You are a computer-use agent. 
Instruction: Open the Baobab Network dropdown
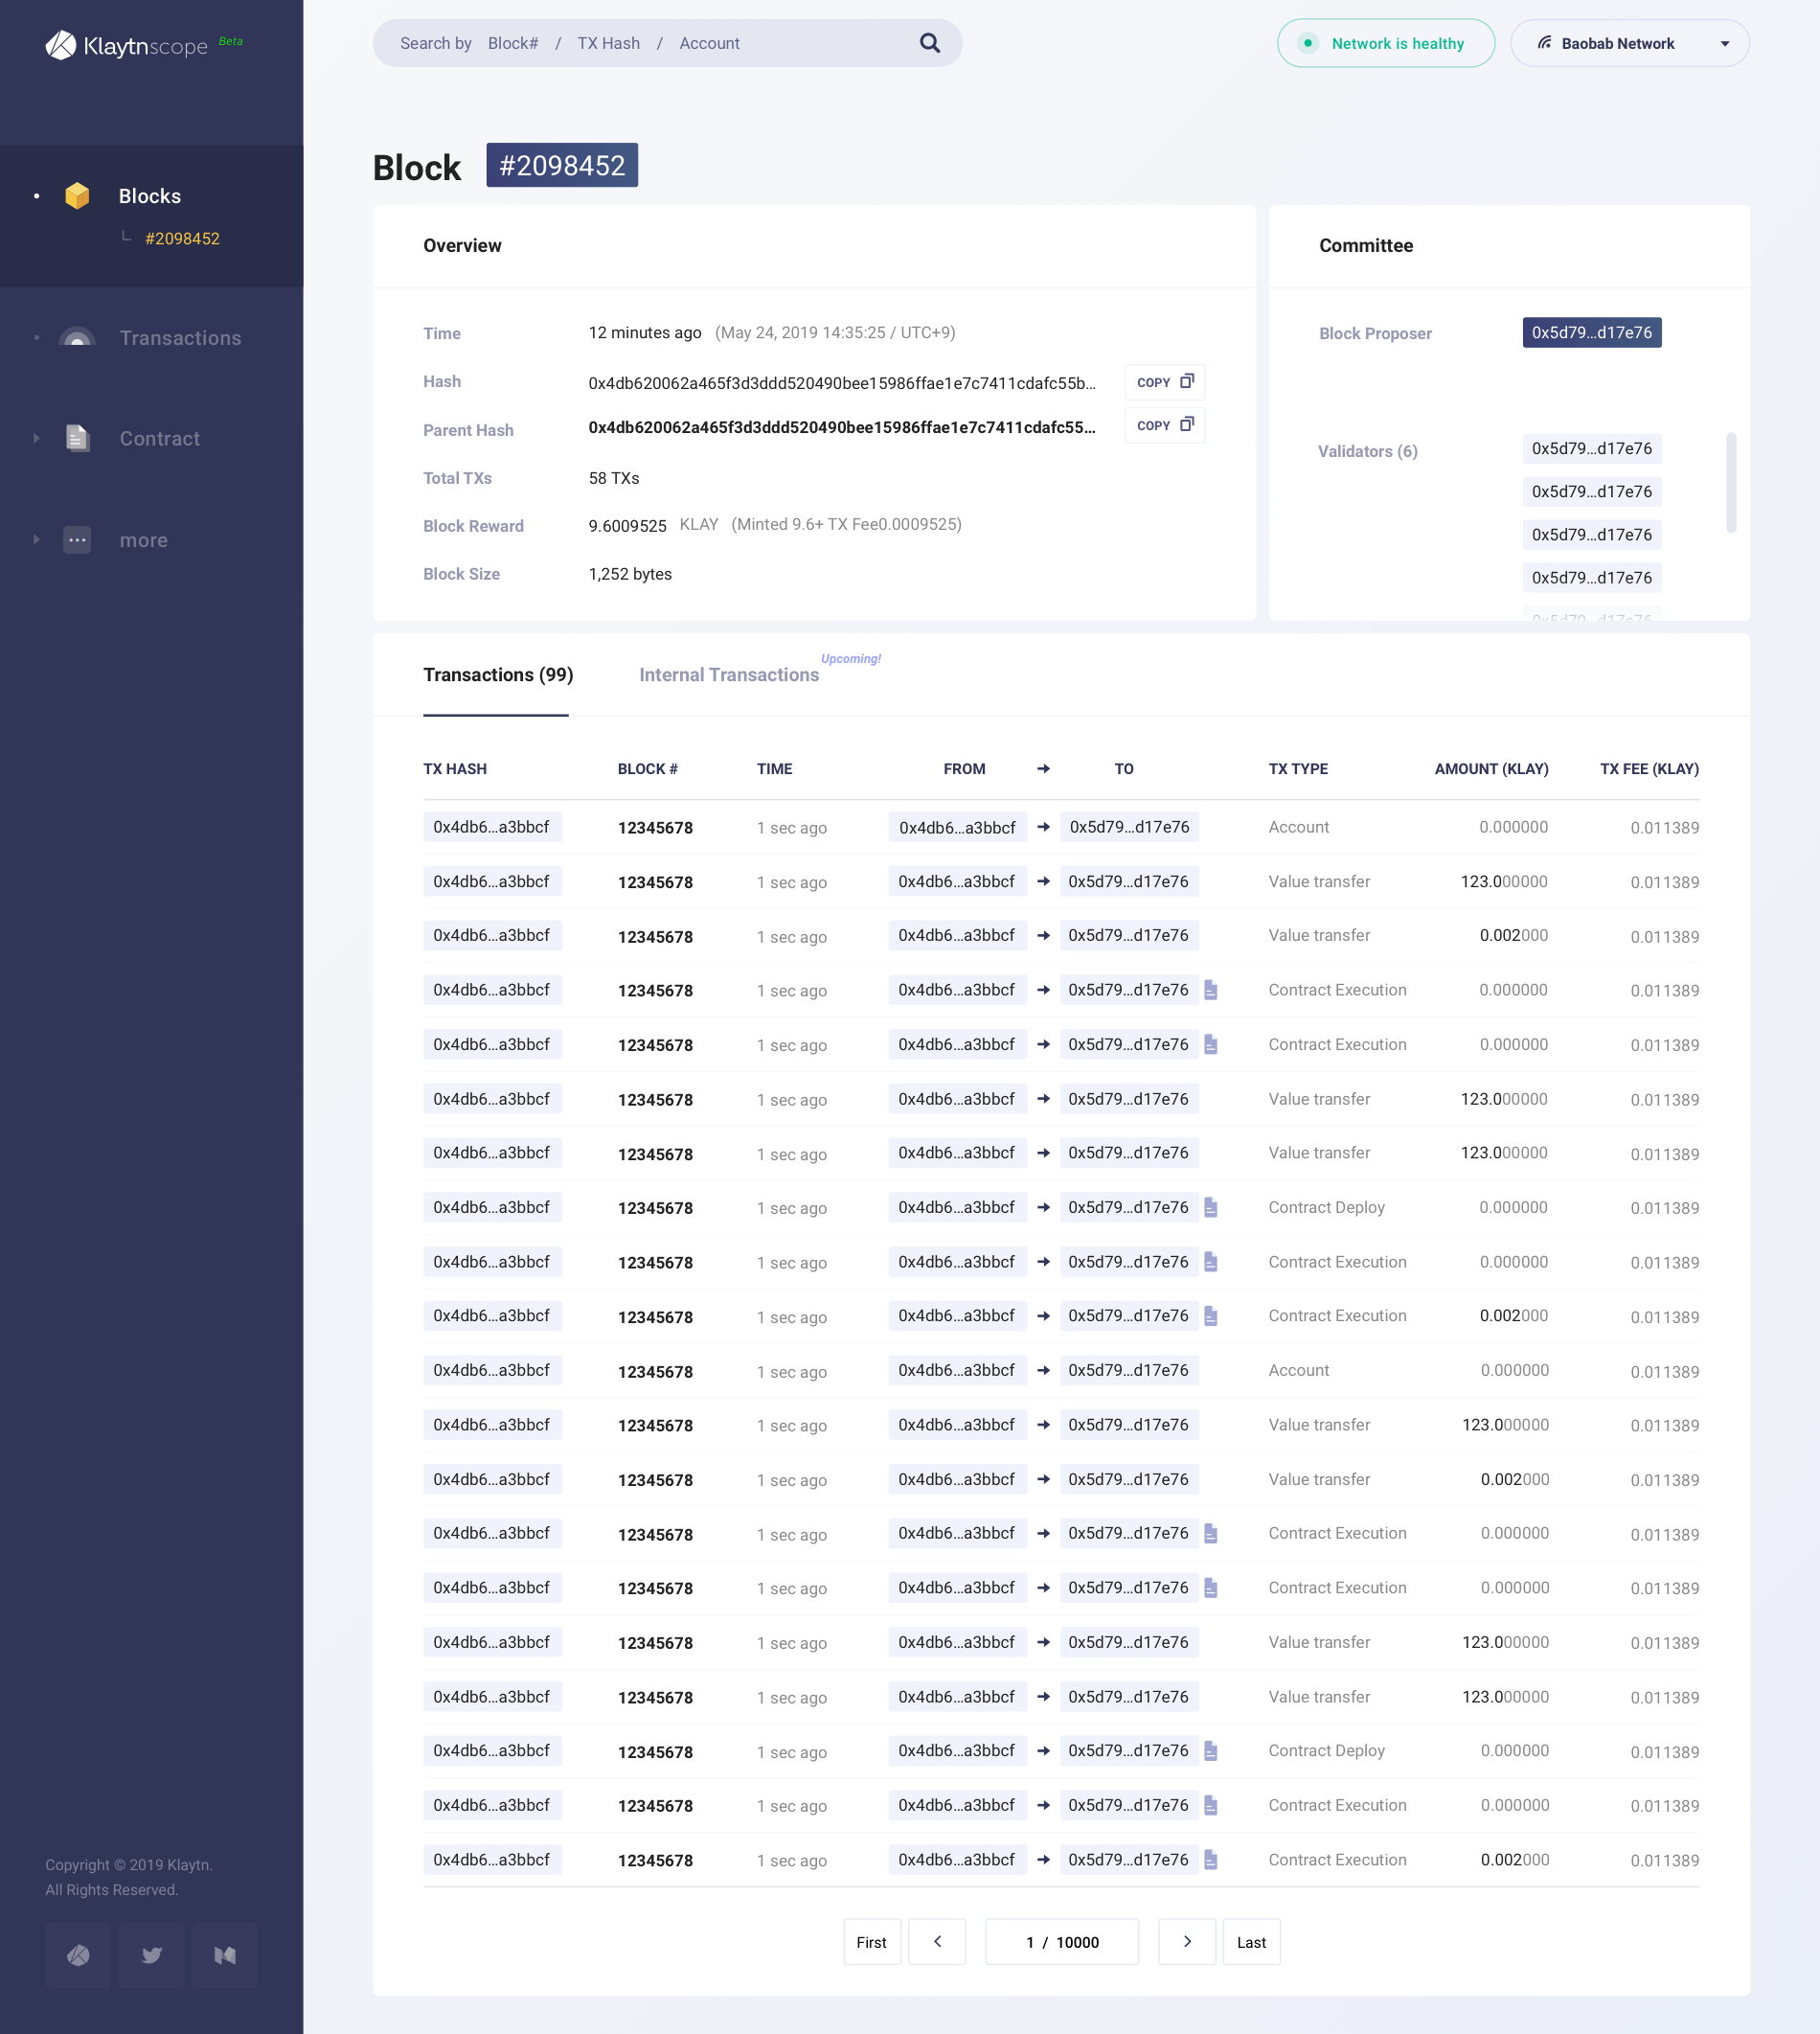point(1629,43)
